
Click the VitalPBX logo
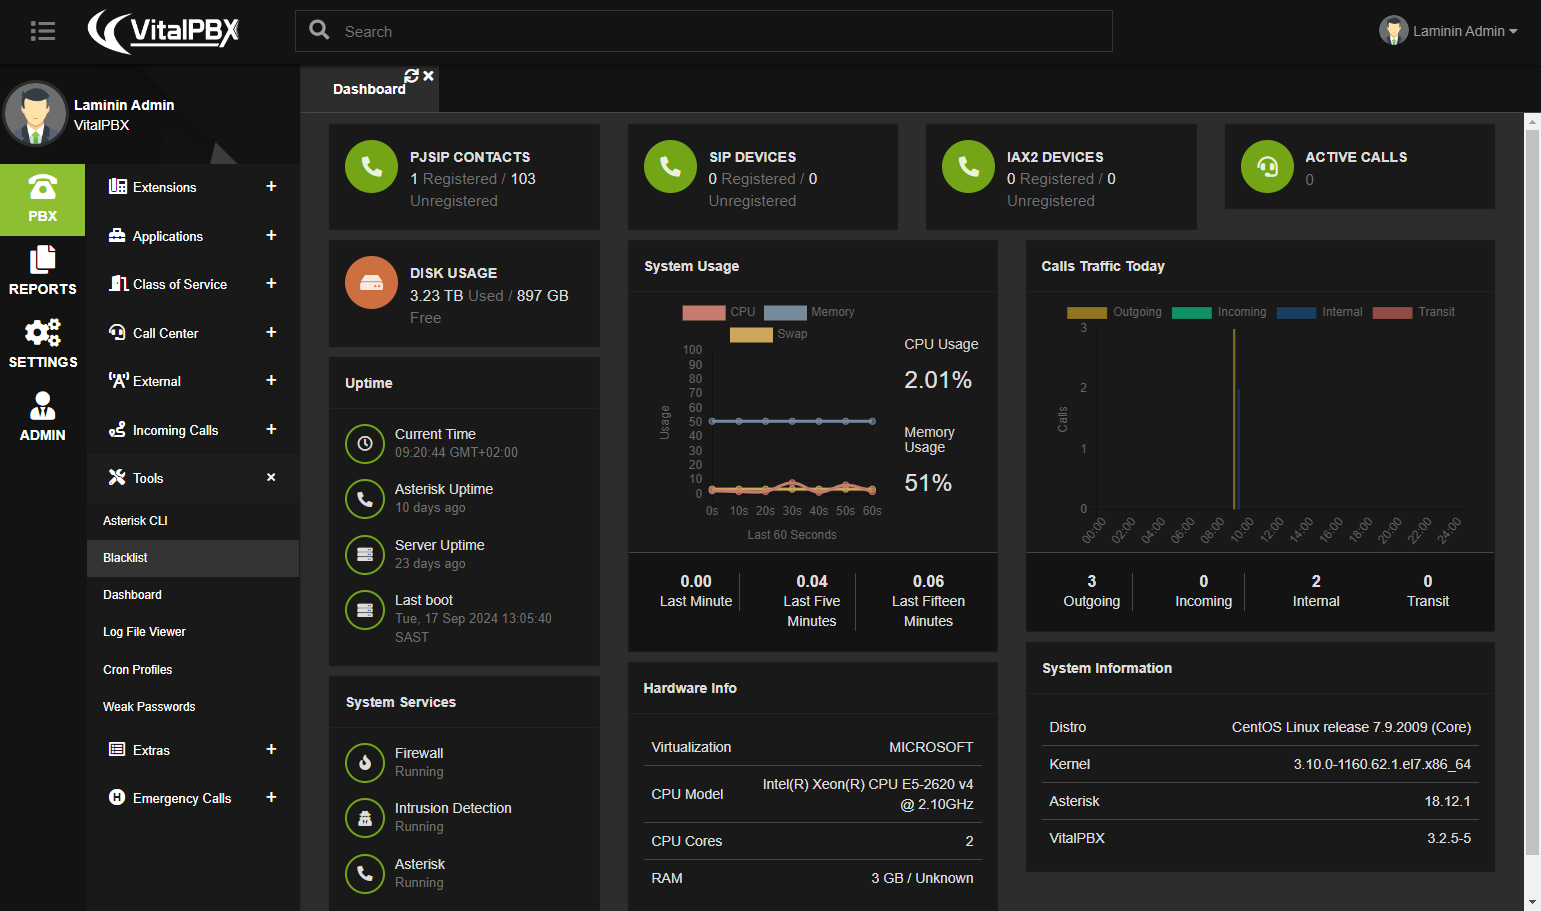164,31
